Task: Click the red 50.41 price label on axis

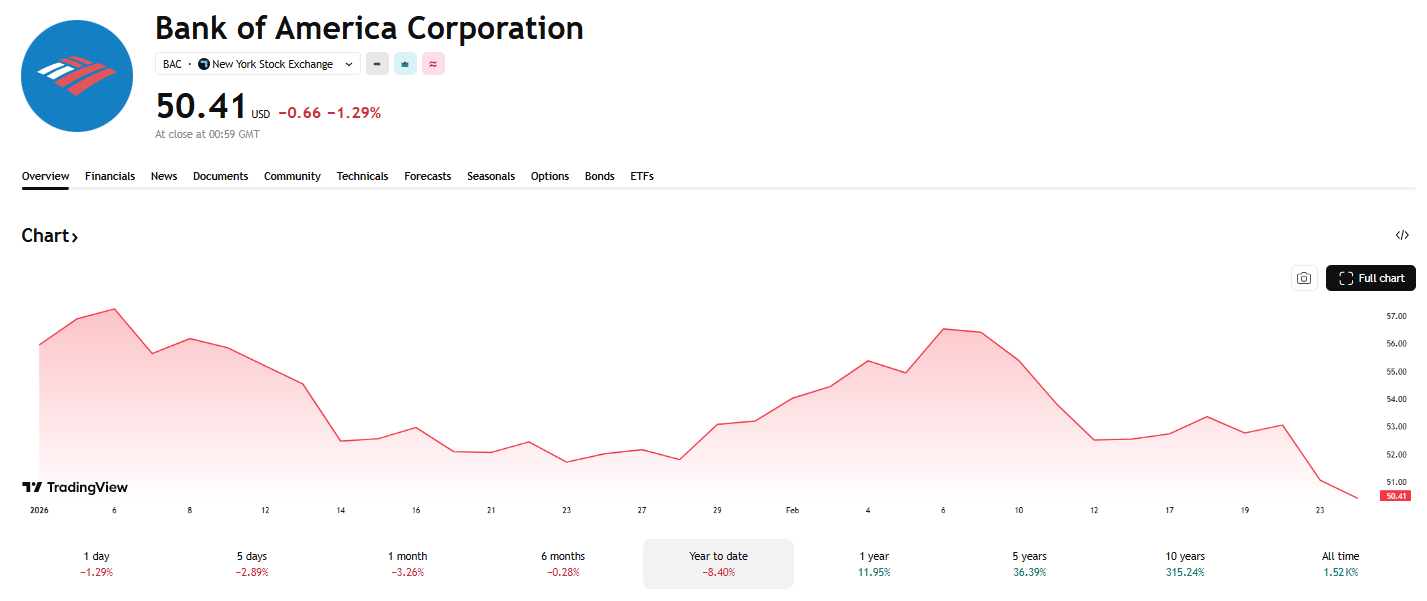Action: point(1394,496)
